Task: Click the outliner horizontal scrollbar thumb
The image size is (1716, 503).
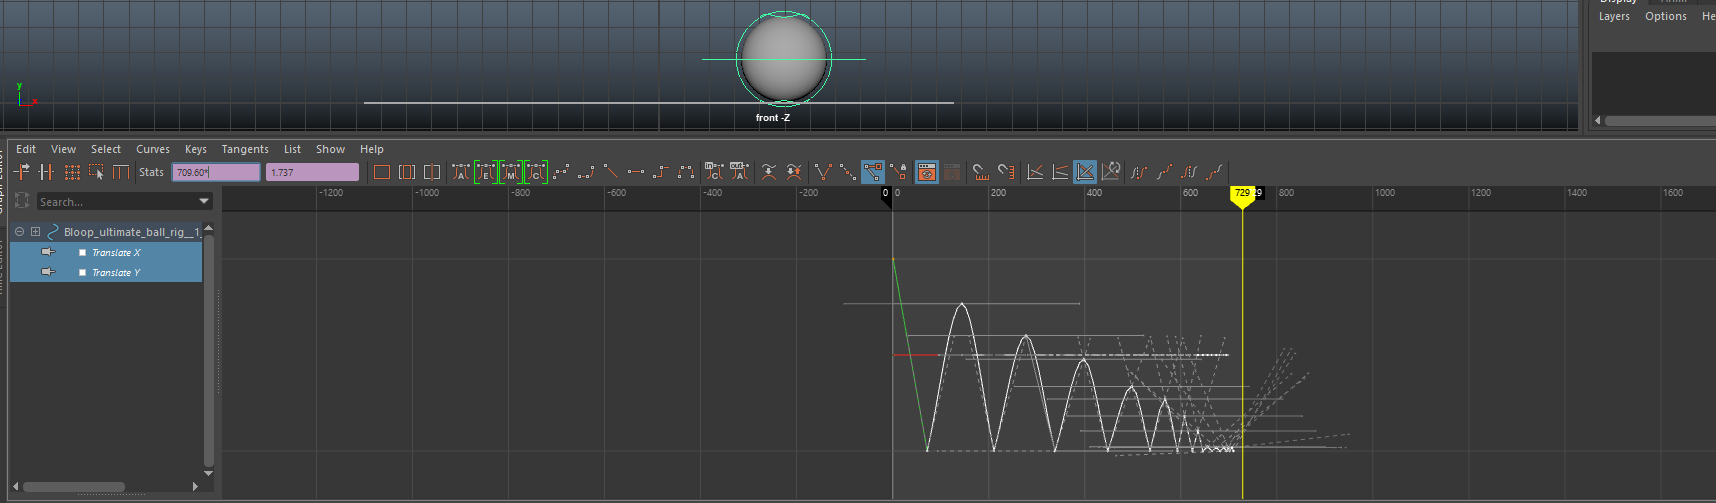Action: click(x=74, y=487)
